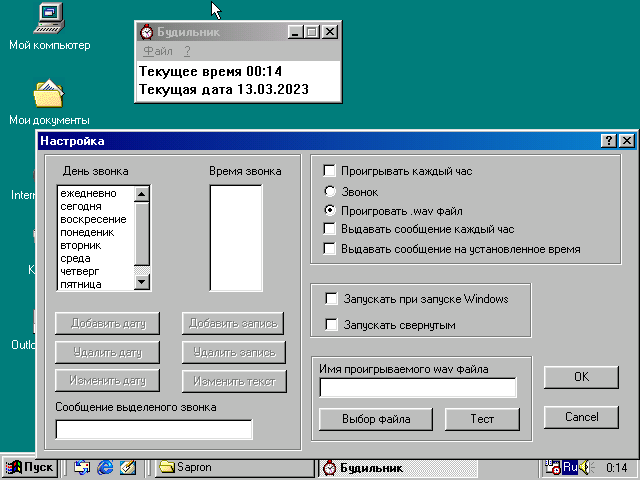Select ежедневно in the day list

click(x=96, y=193)
